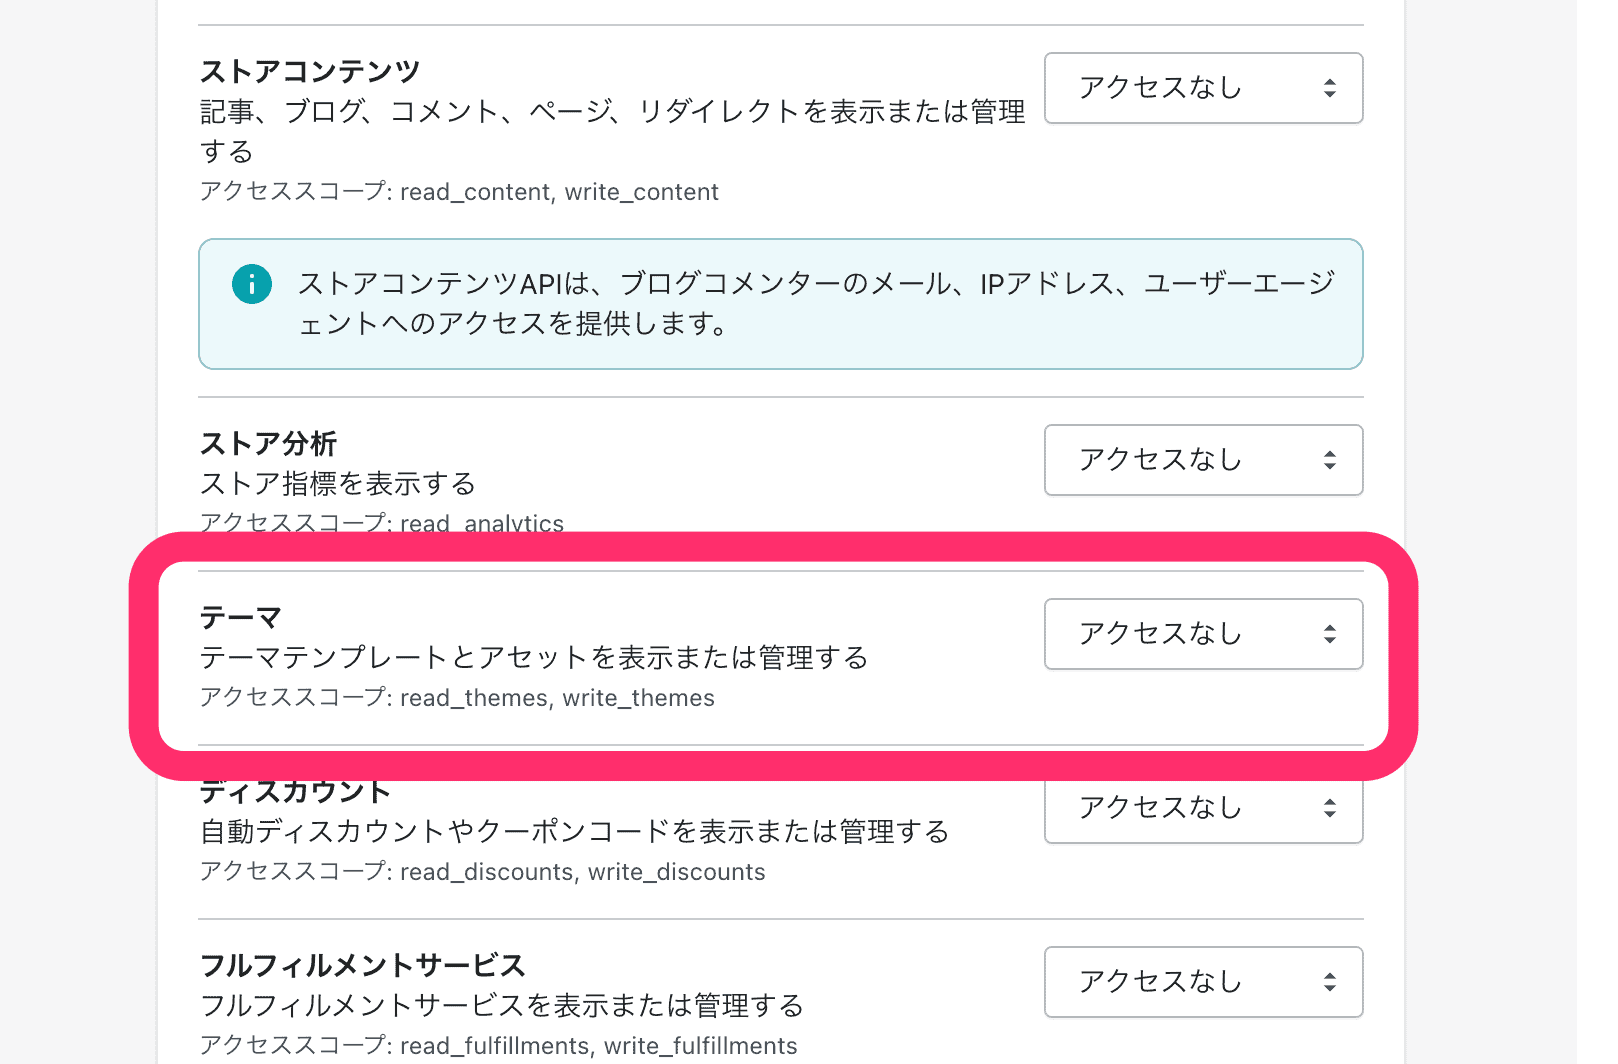Screen dimensions: 1618x1064
Task: Click the 記事、ブログ、コメント description text
Action: [612, 112]
